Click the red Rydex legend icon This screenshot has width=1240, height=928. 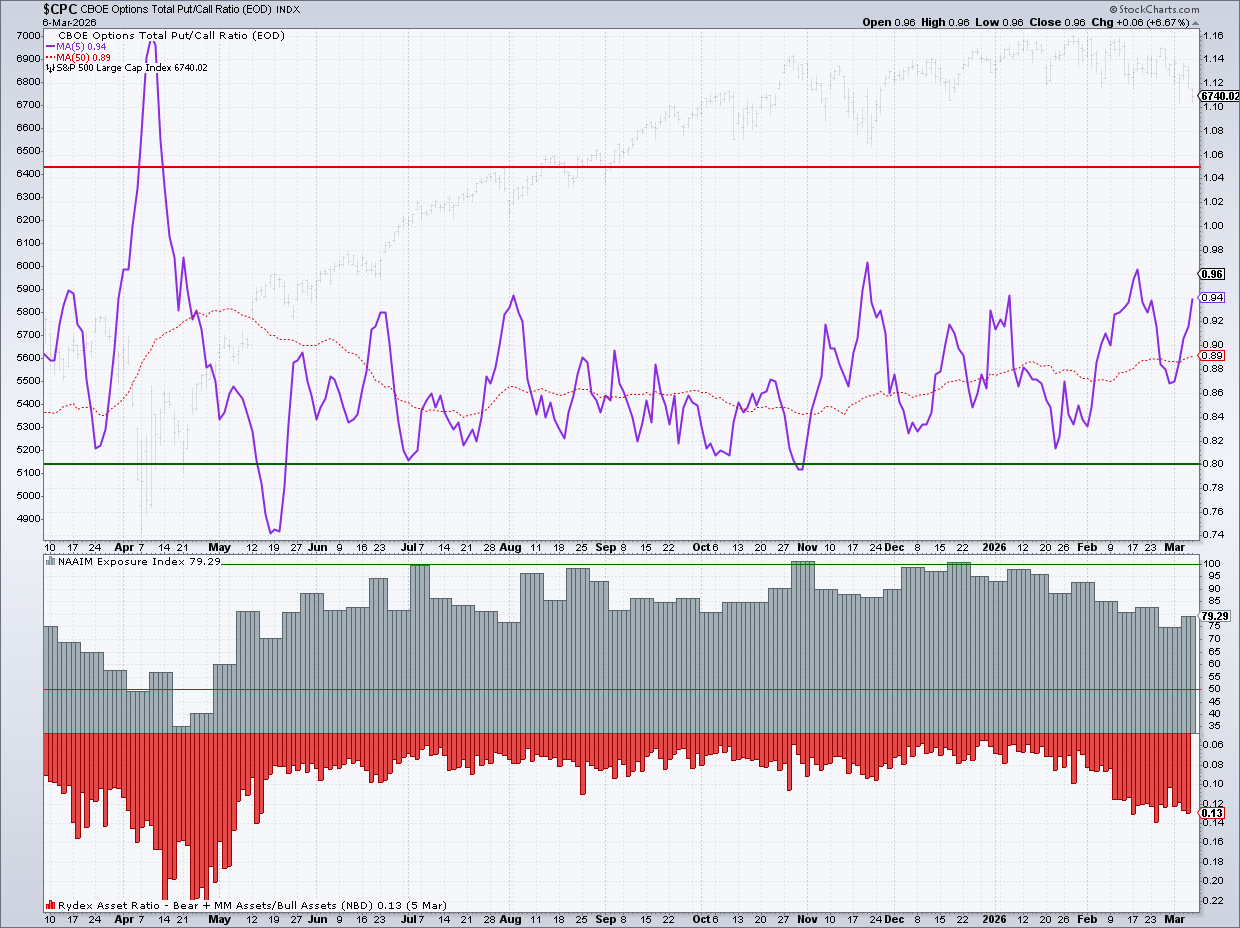pyautogui.click(x=51, y=904)
